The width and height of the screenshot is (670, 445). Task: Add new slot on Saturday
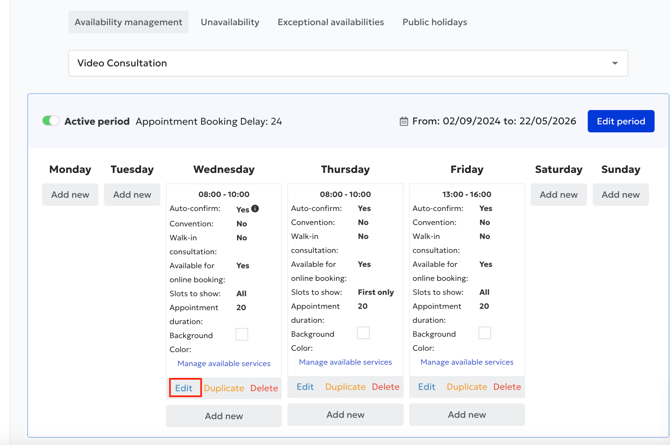tap(558, 195)
